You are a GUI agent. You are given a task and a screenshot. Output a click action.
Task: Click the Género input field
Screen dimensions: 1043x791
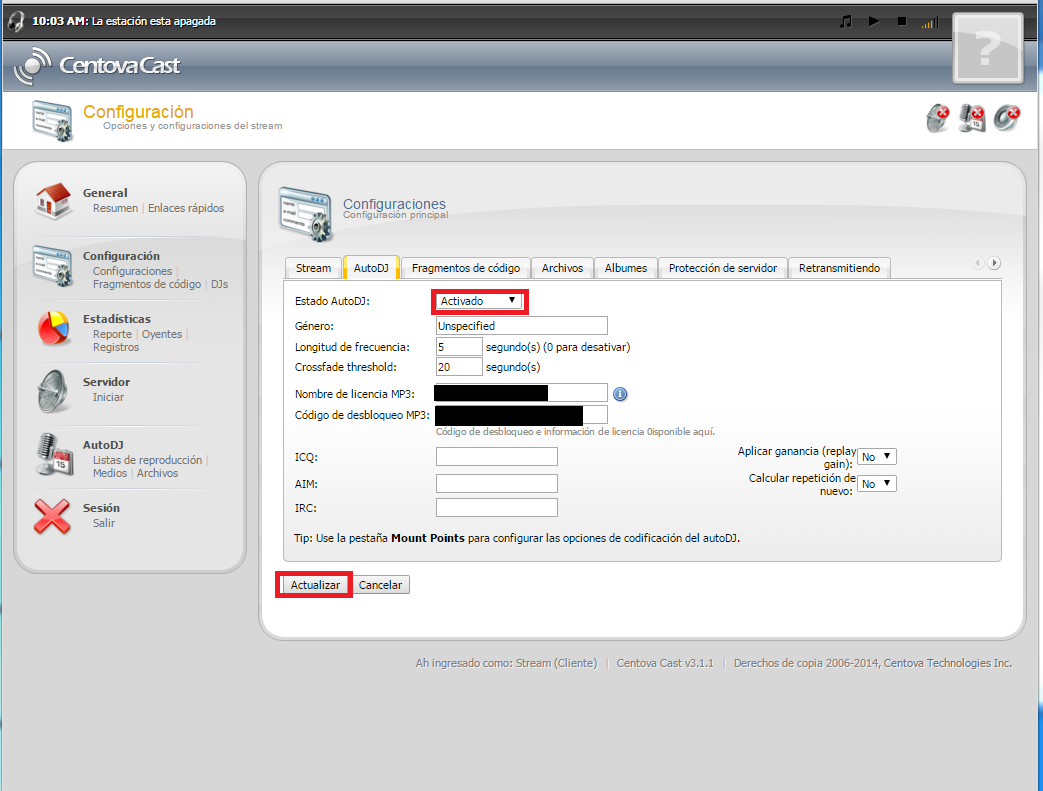pos(522,326)
